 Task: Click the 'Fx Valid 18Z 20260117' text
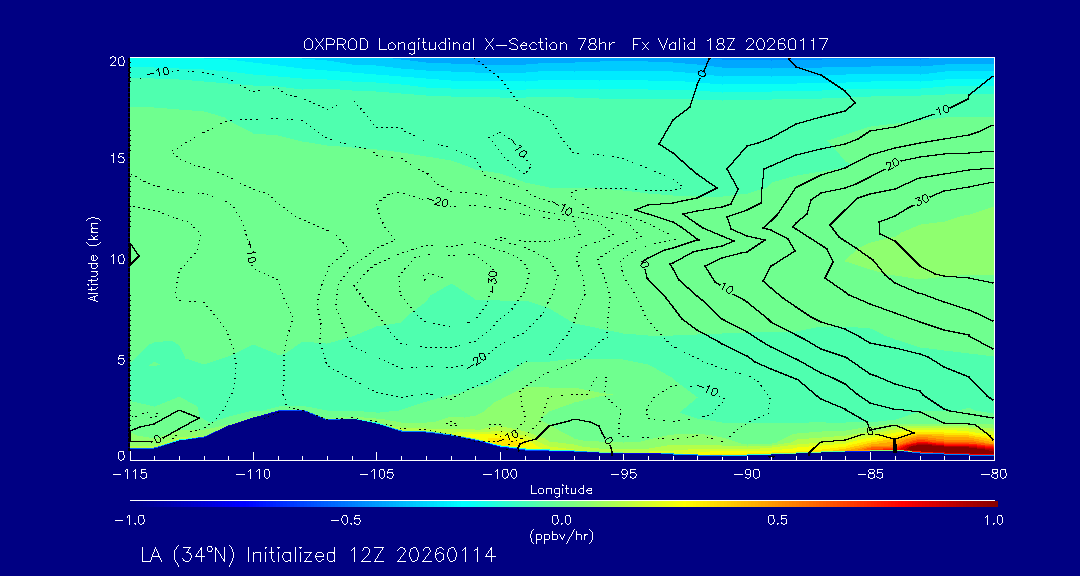click(x=731, y=45)
